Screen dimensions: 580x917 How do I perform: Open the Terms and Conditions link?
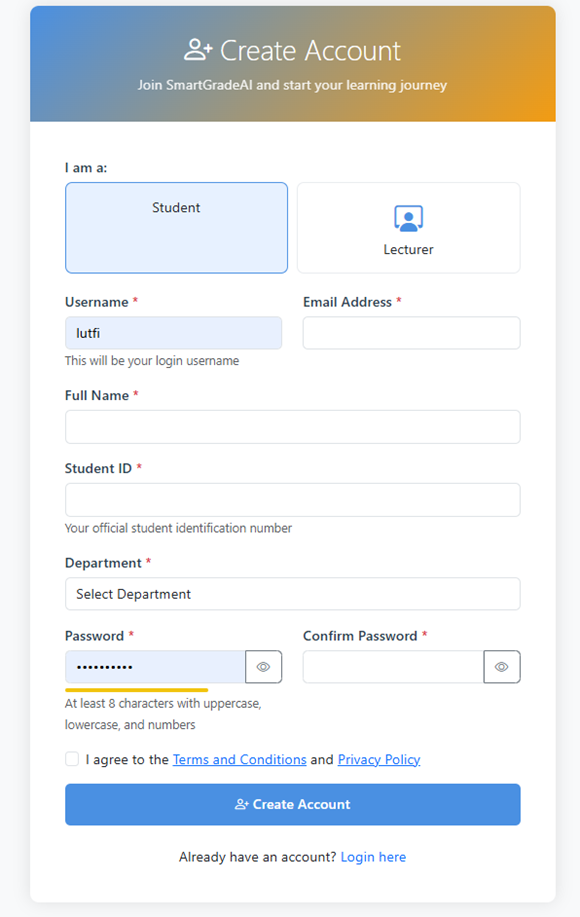[x=239, y=759]
